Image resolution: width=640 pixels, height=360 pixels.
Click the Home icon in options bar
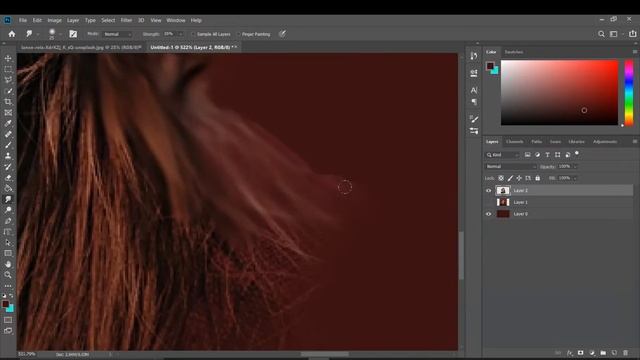pos(12,34)
